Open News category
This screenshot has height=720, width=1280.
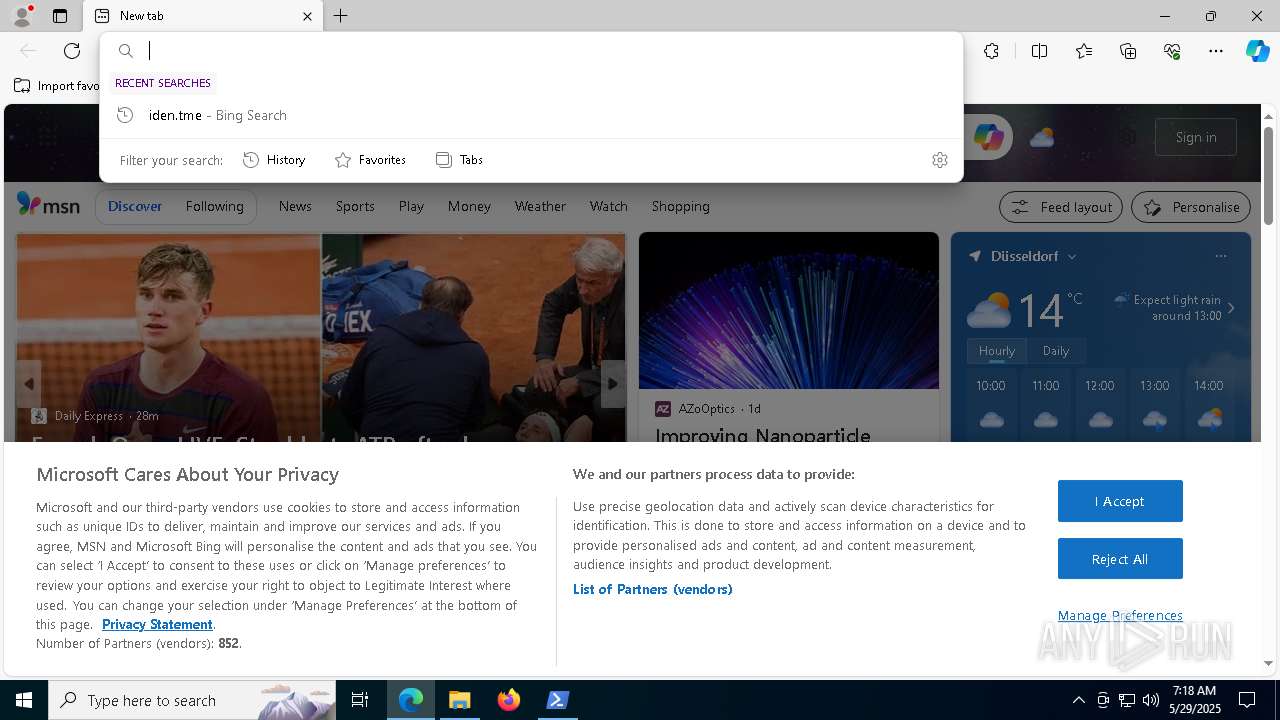(x=295, y=206)
